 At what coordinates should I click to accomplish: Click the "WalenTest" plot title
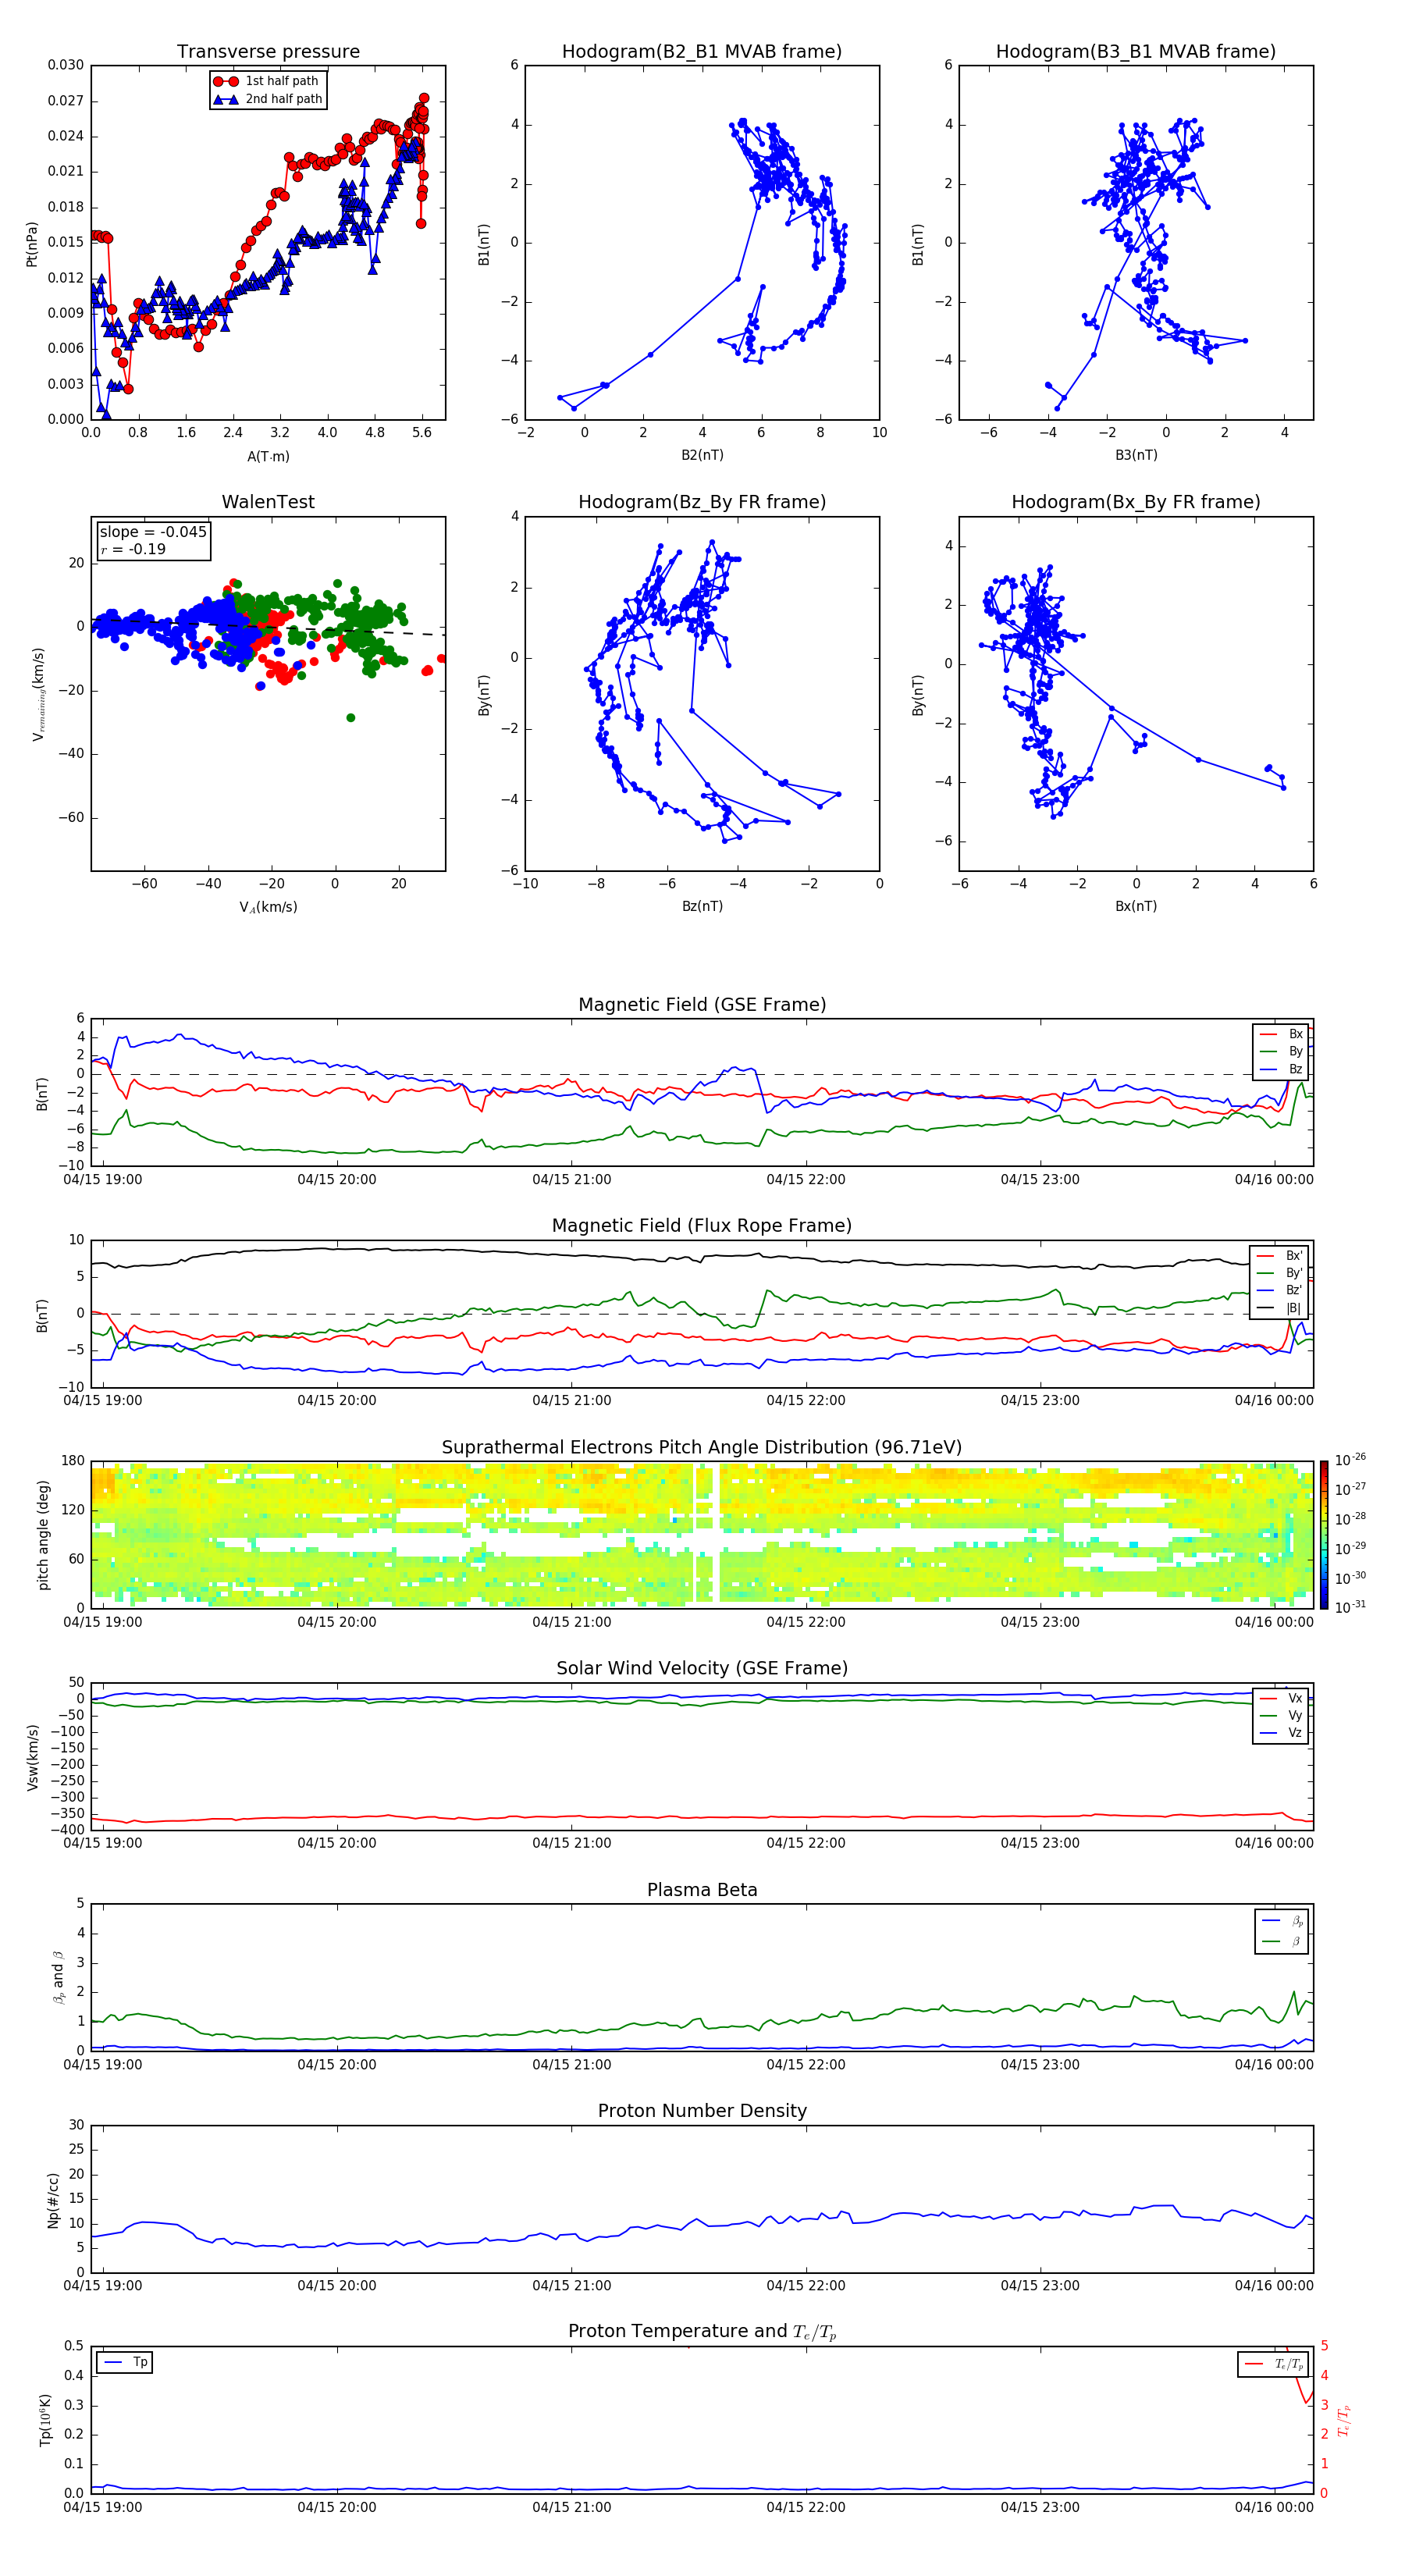(268, 502)
